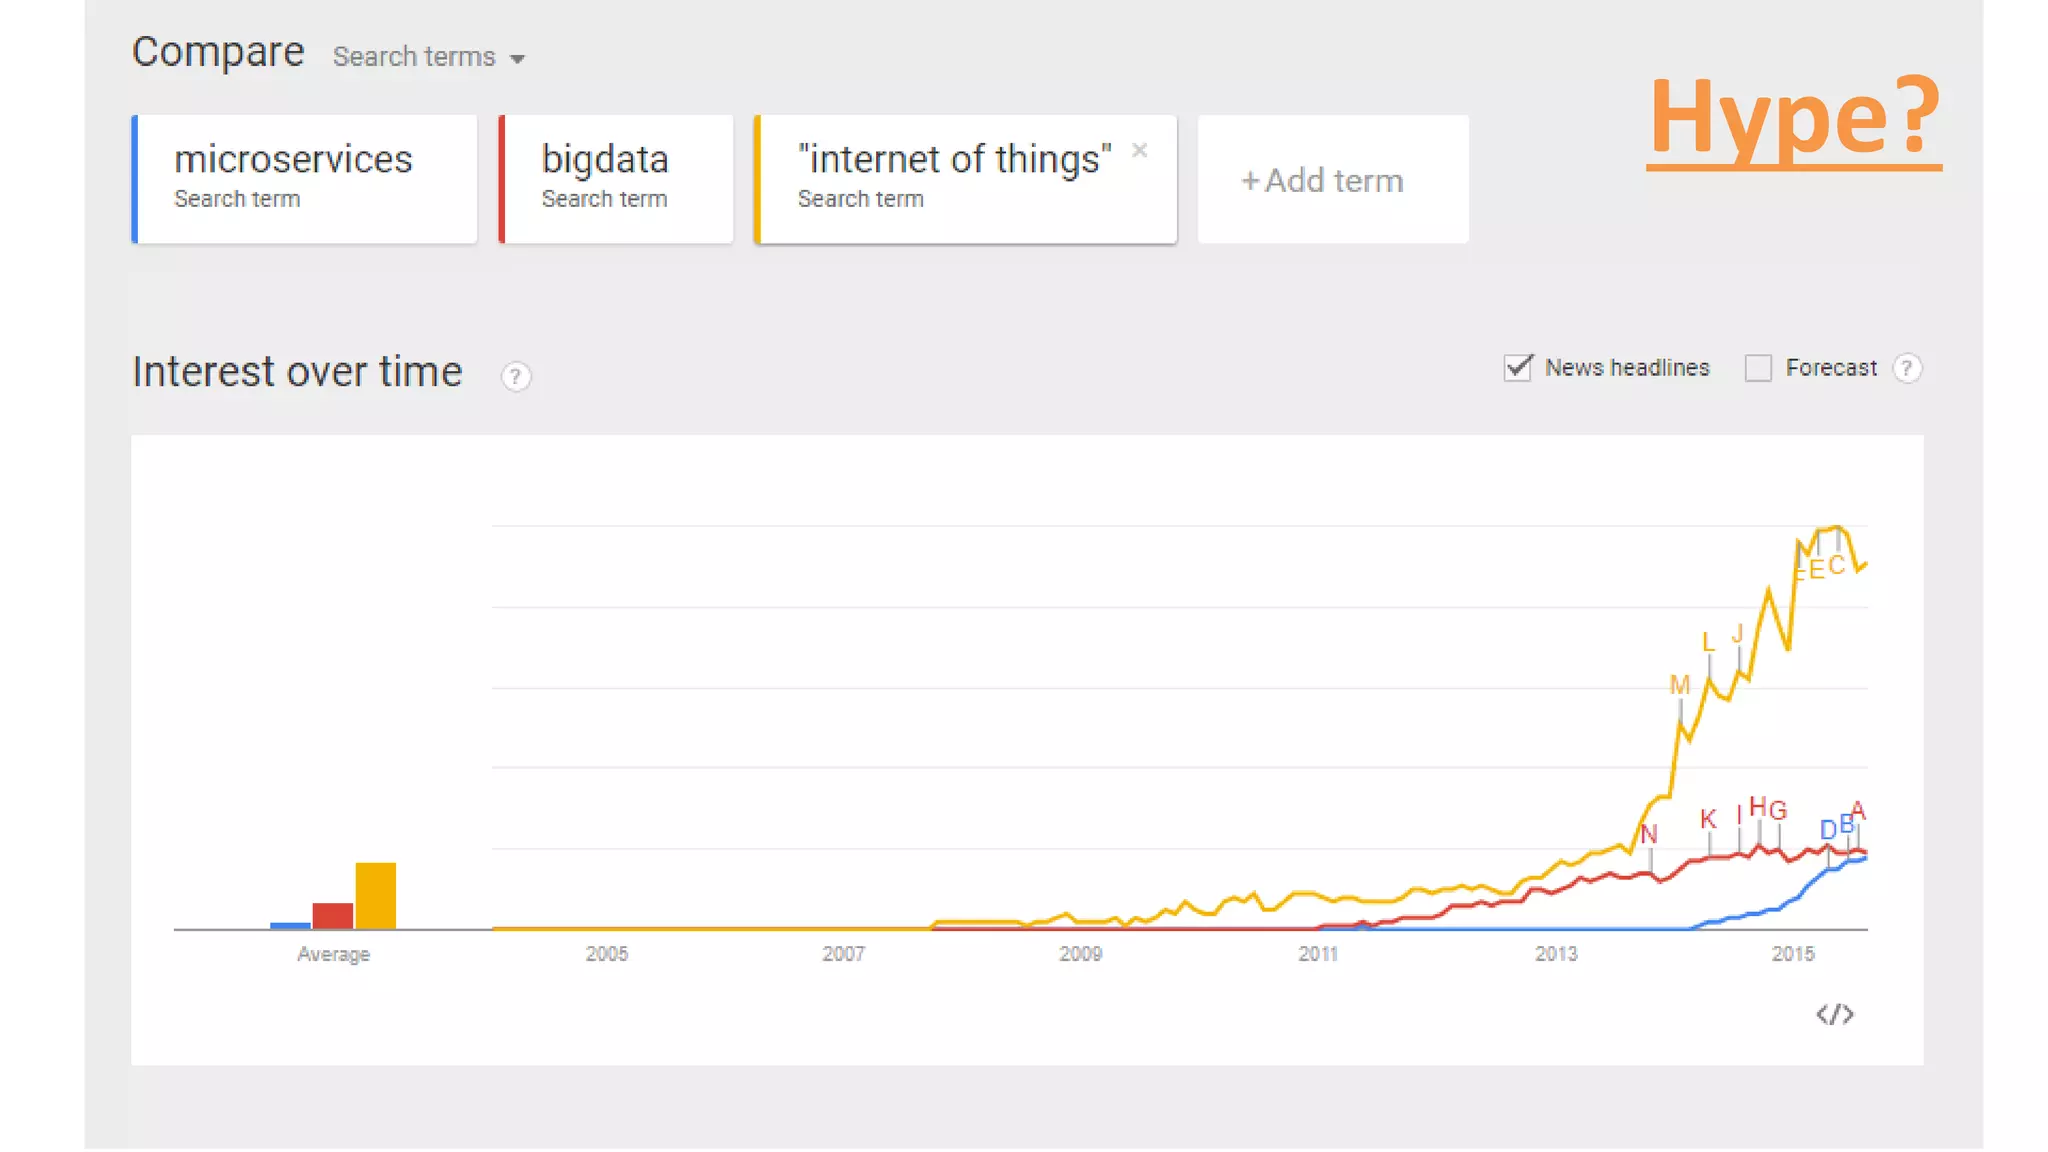Click the embed code icon
Viewport: 2048px width, 1152px height.
click(1834, 1015)
